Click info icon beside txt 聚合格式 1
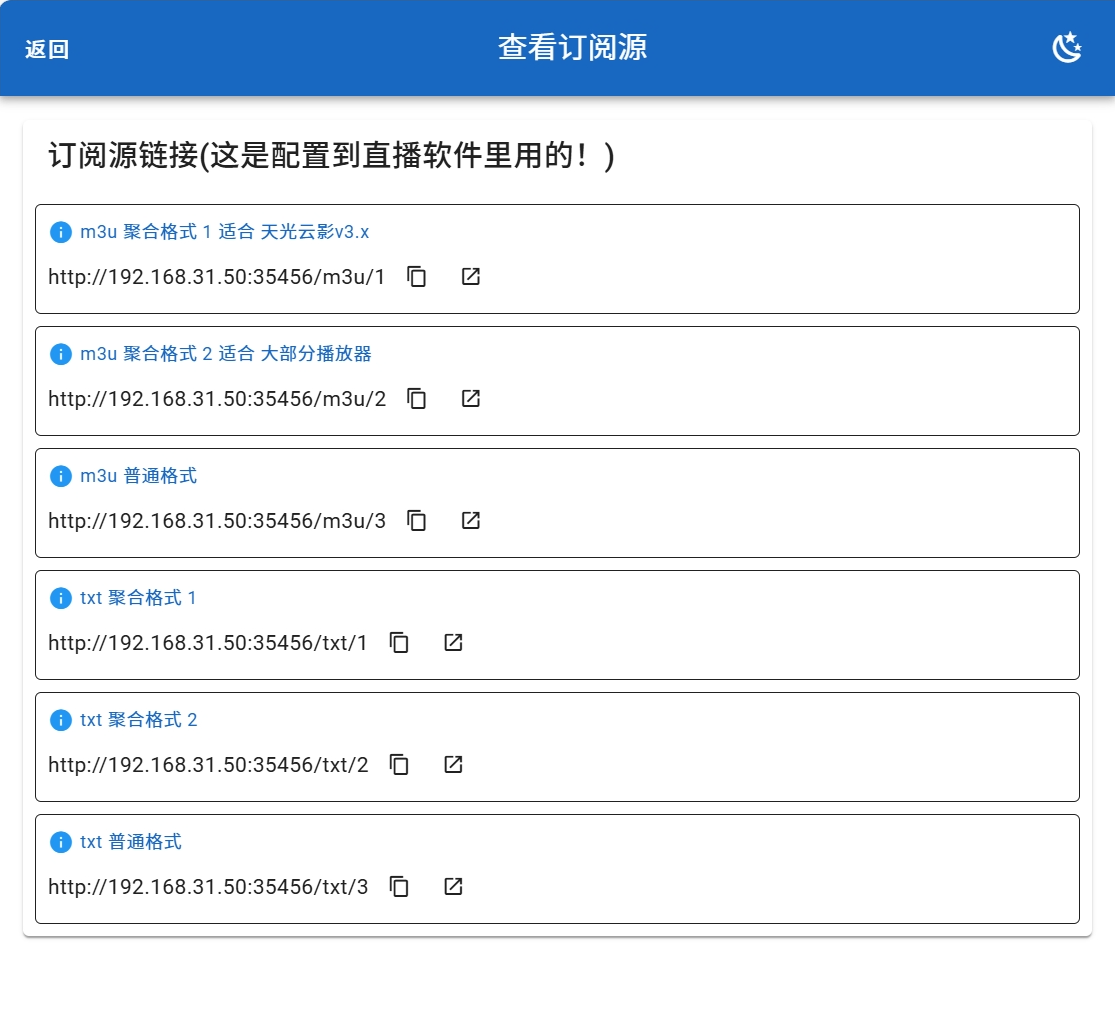1115x1031 pixels. [x=60, y=598]
